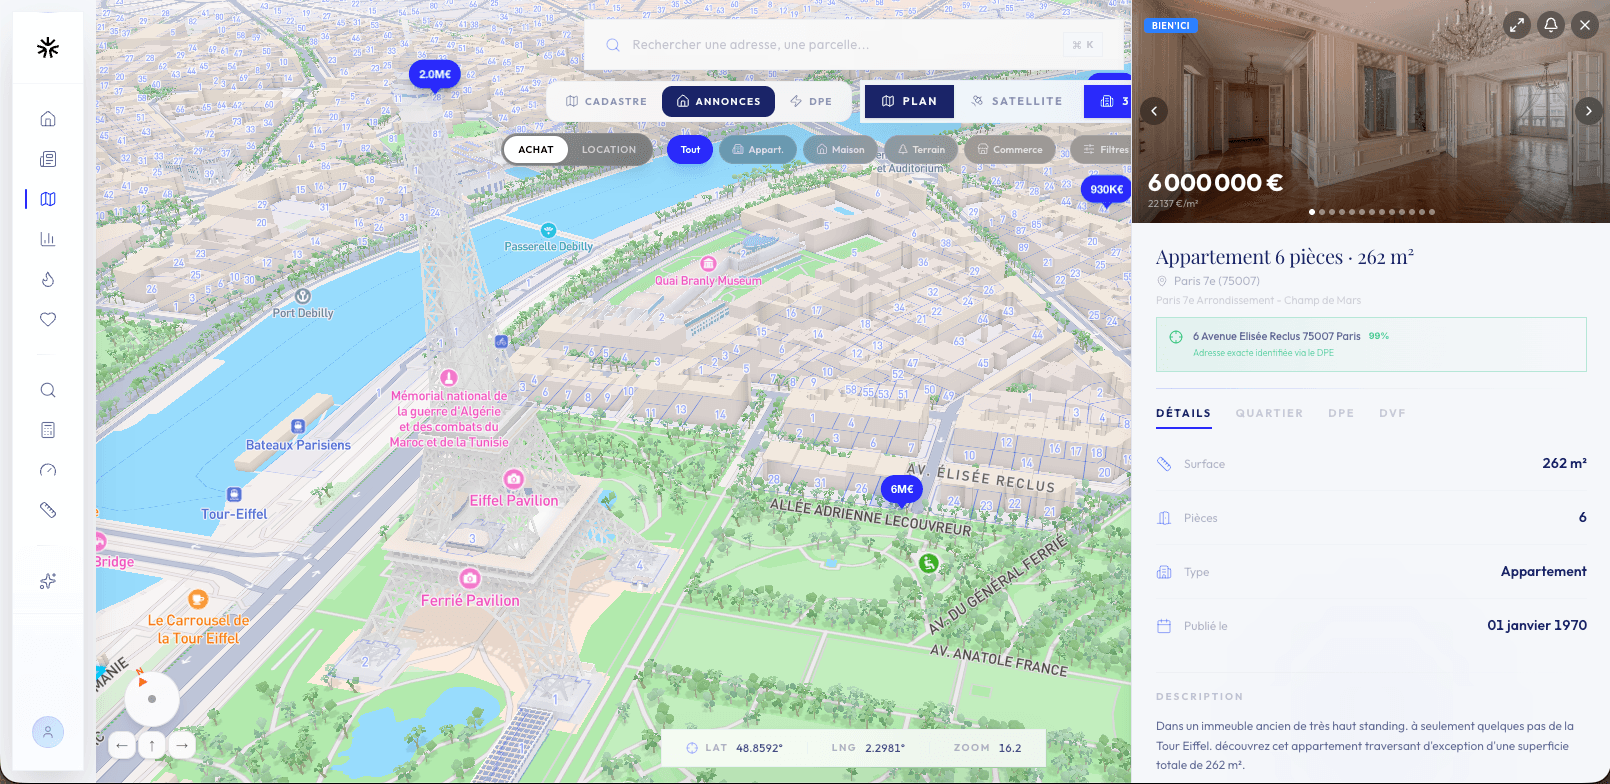Open the Home icon in sidebar
The image size is (1610, 784).
48,119
